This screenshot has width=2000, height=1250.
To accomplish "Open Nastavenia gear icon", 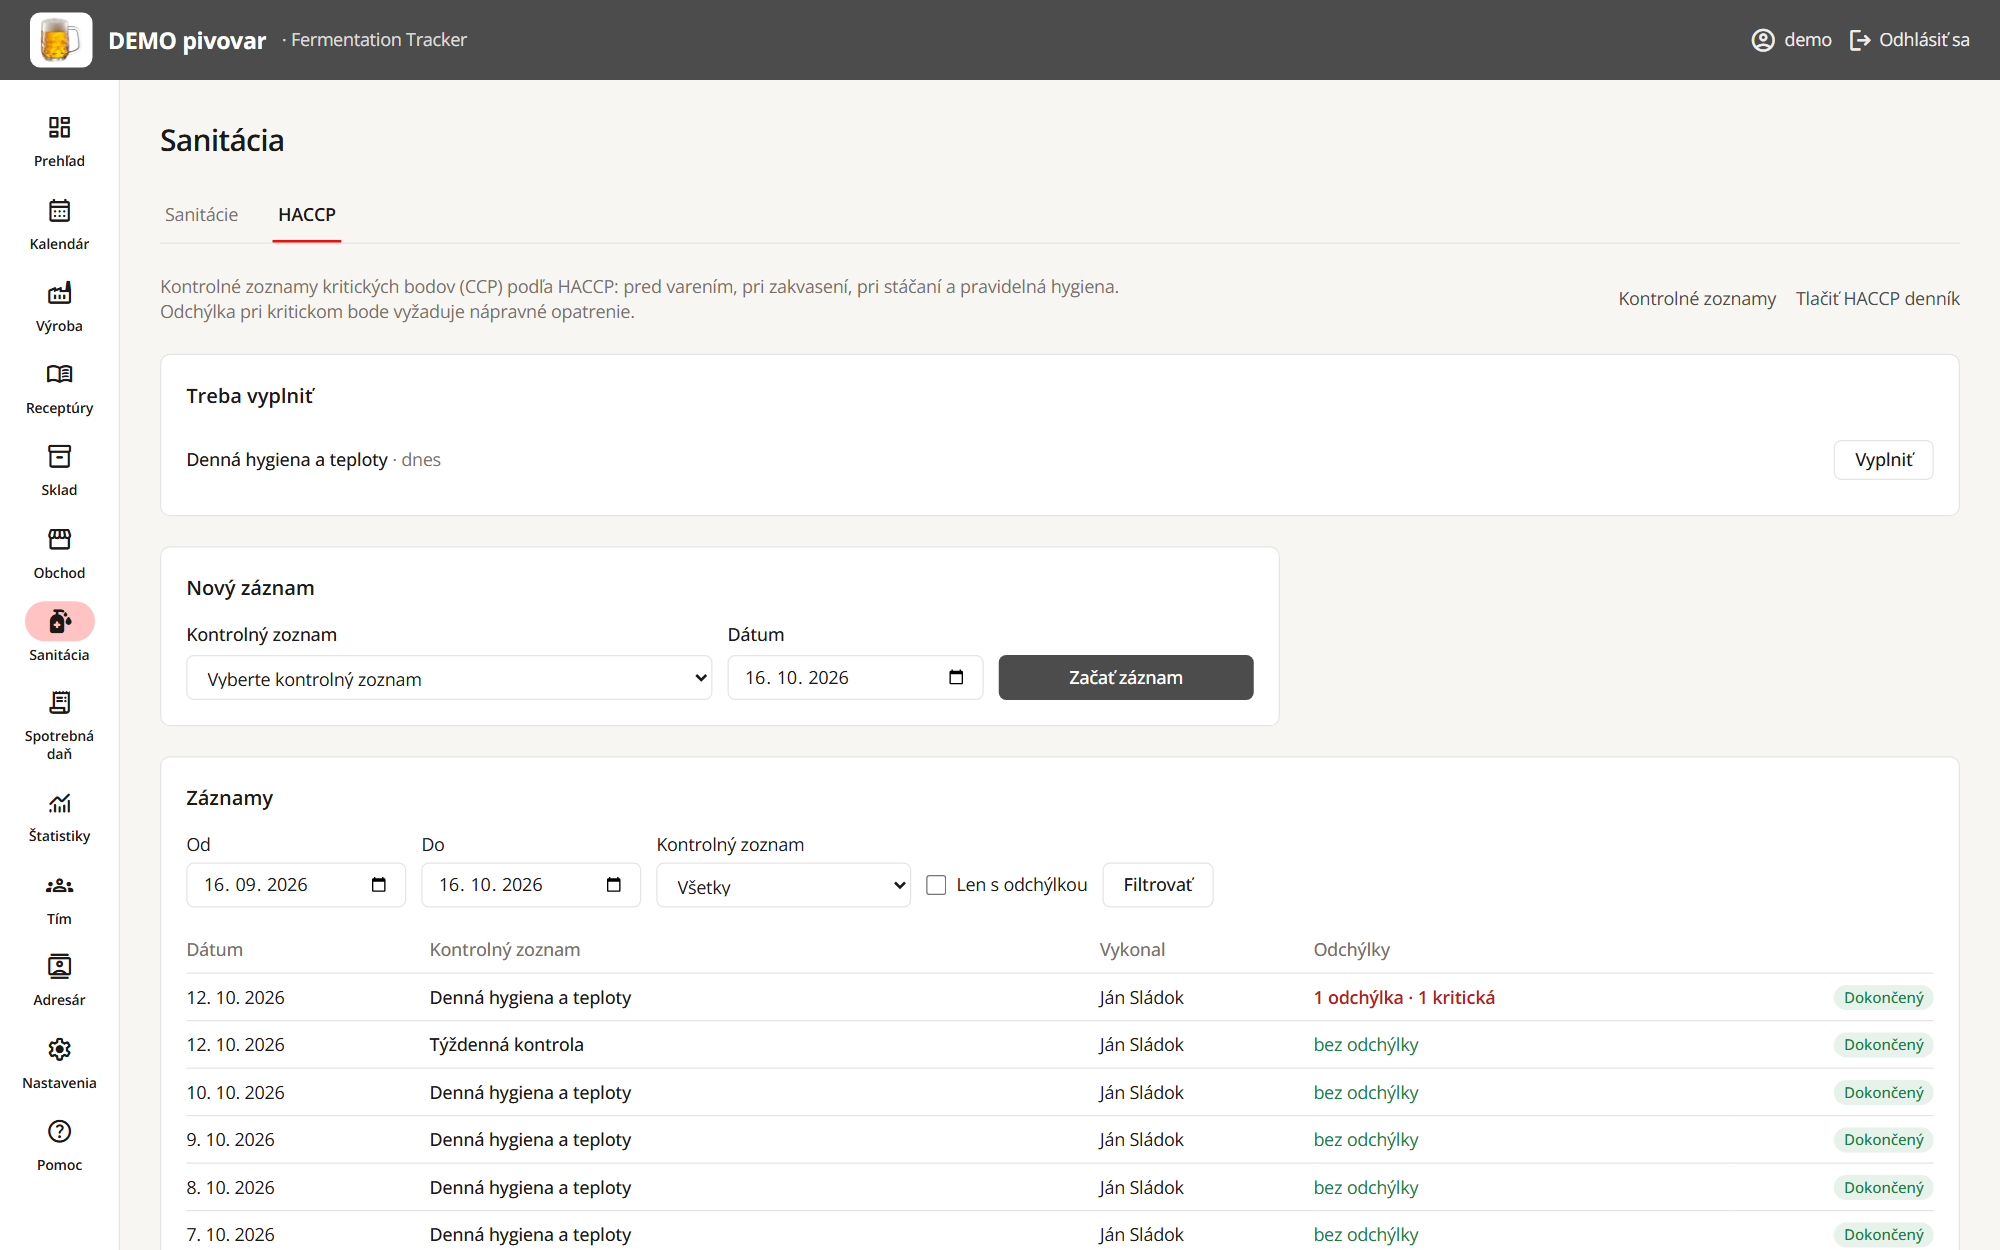I will click(59, 1049).
